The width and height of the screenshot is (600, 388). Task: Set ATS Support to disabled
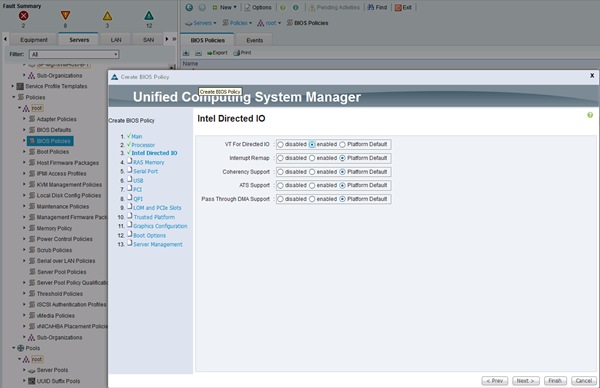pos(280,186)
